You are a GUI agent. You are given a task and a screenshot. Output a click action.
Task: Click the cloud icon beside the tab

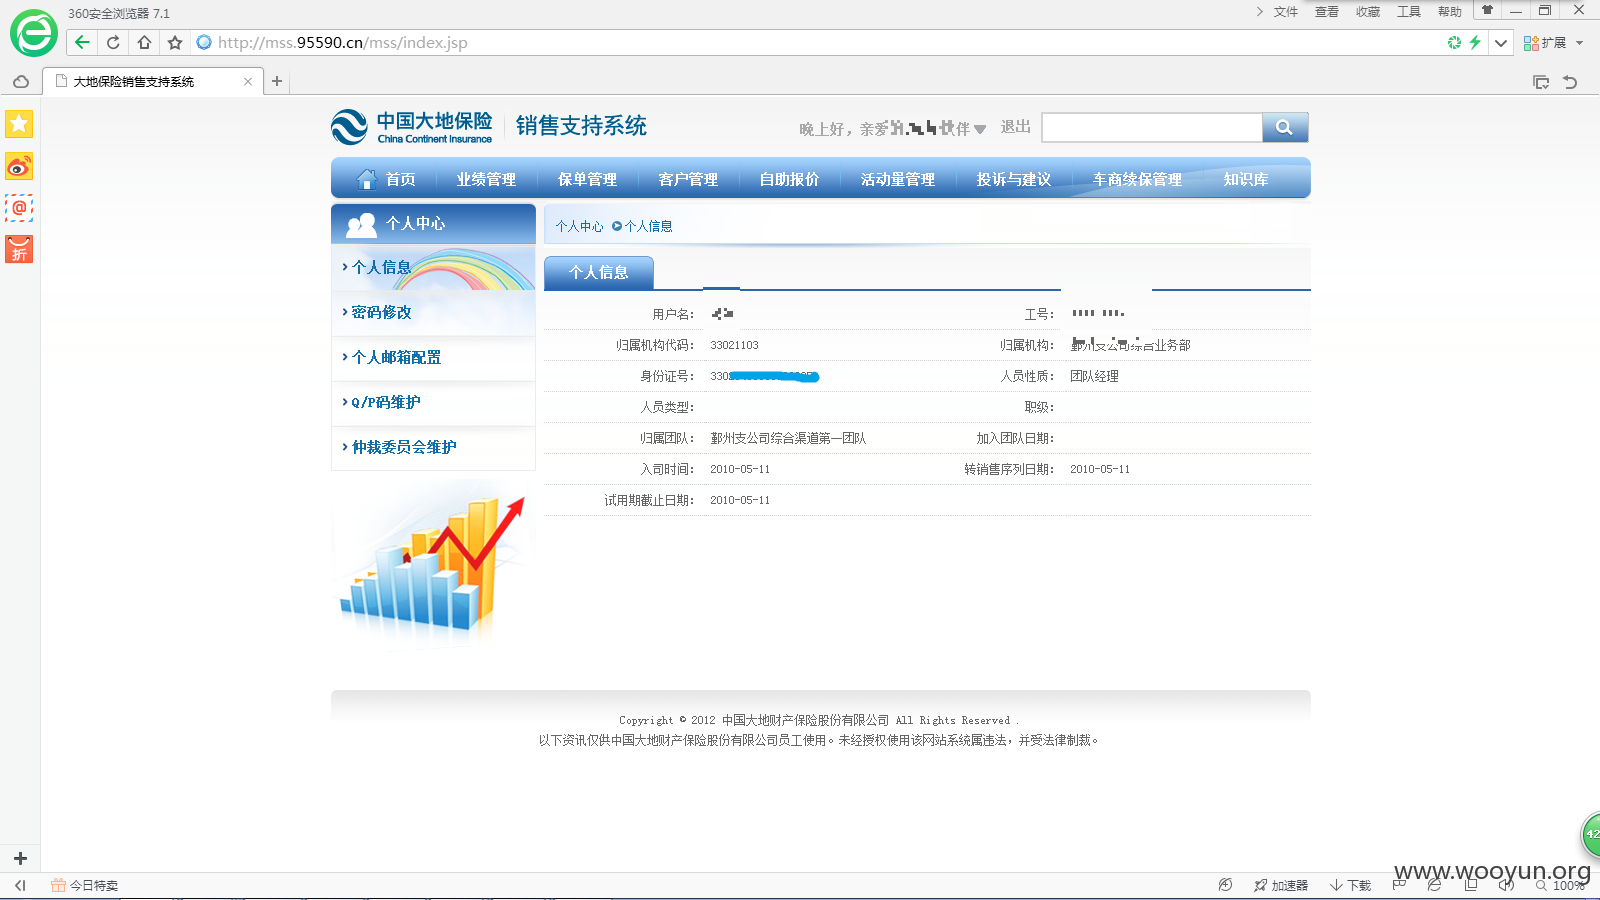21,82
